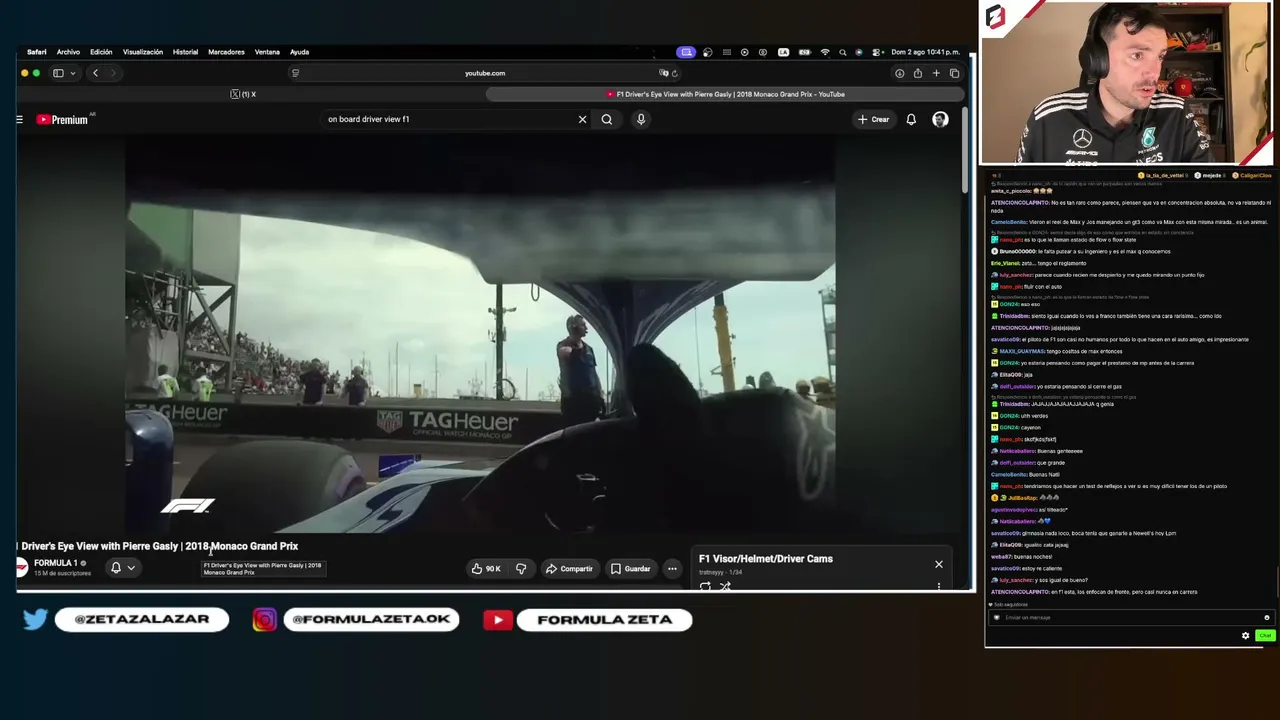Open chat settings gear
1280x720 pixels.
click(x=1245, y=636)
